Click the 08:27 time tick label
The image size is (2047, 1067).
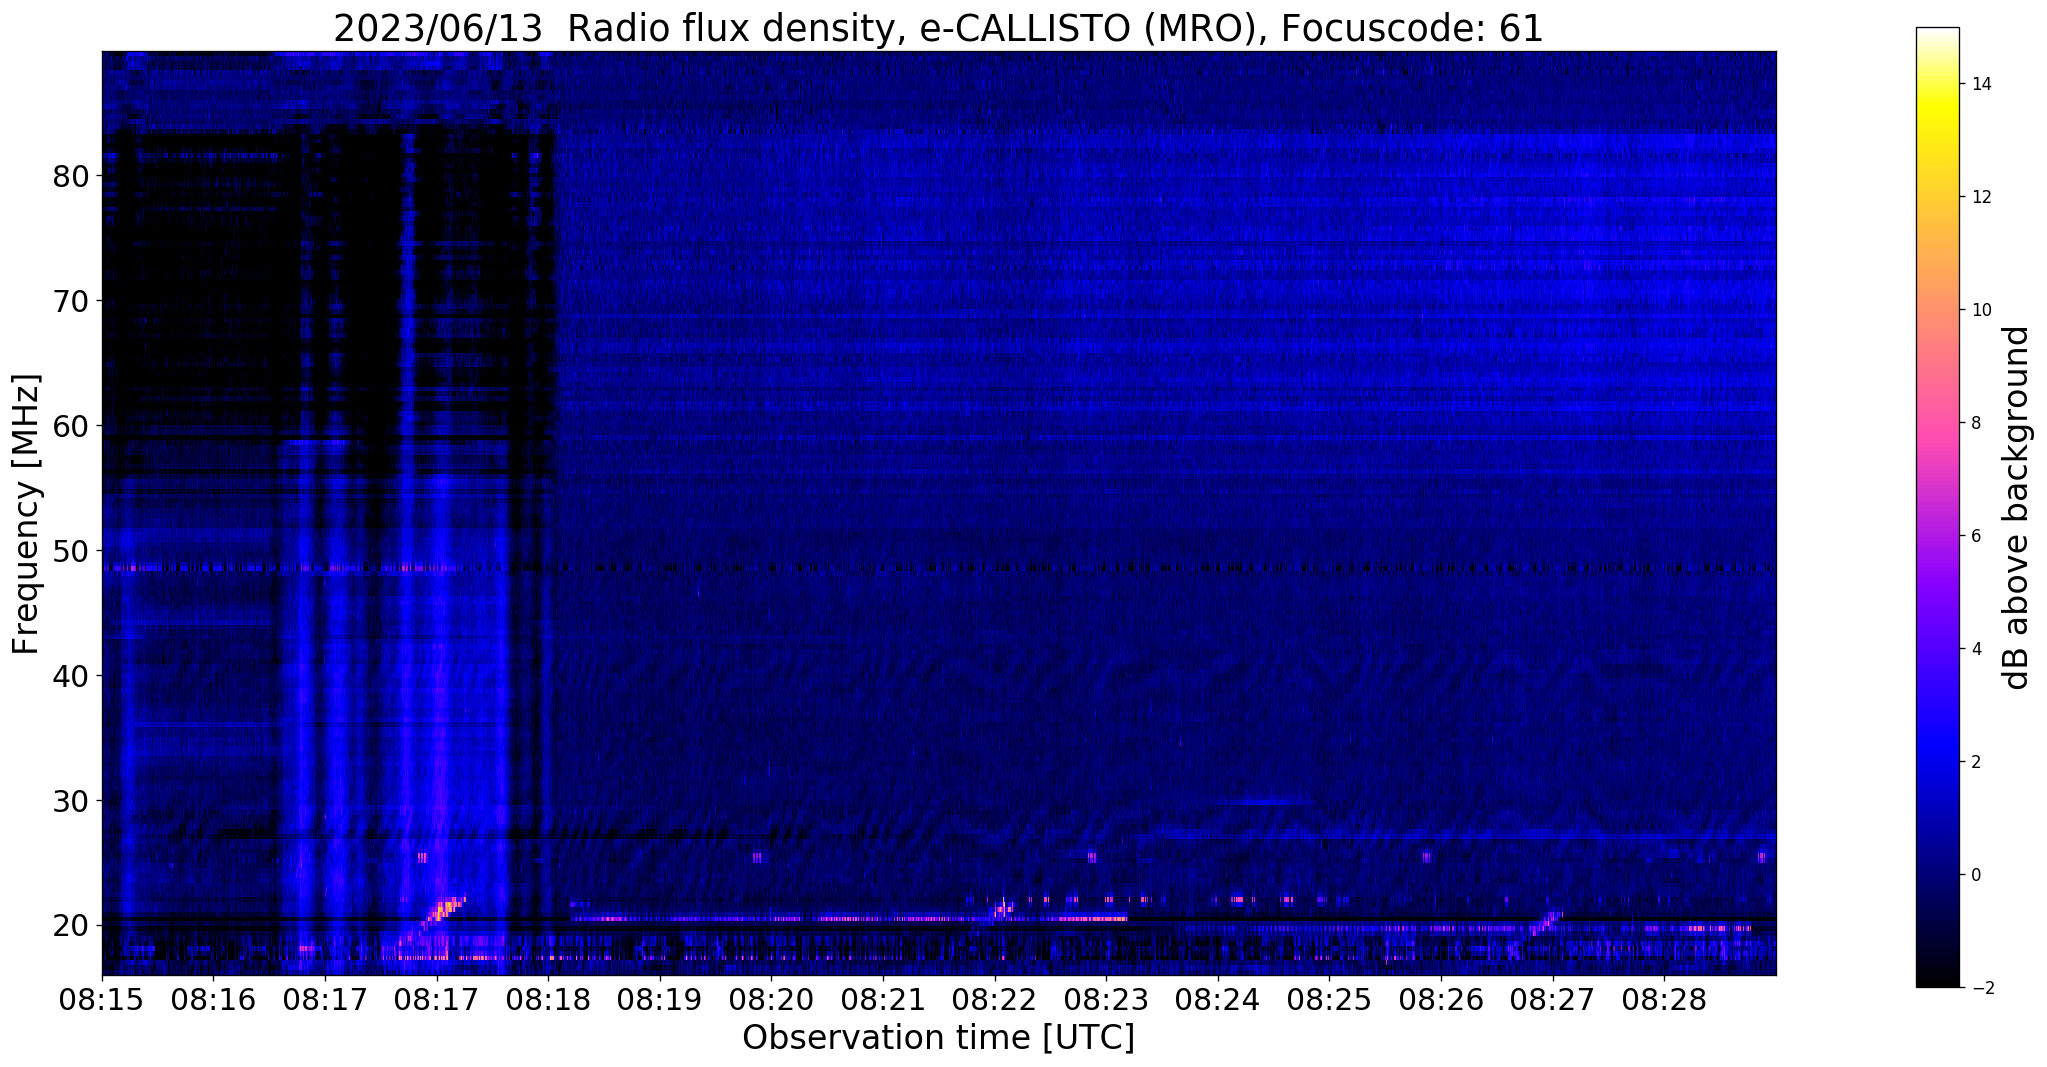[x=1553, y=1001]
